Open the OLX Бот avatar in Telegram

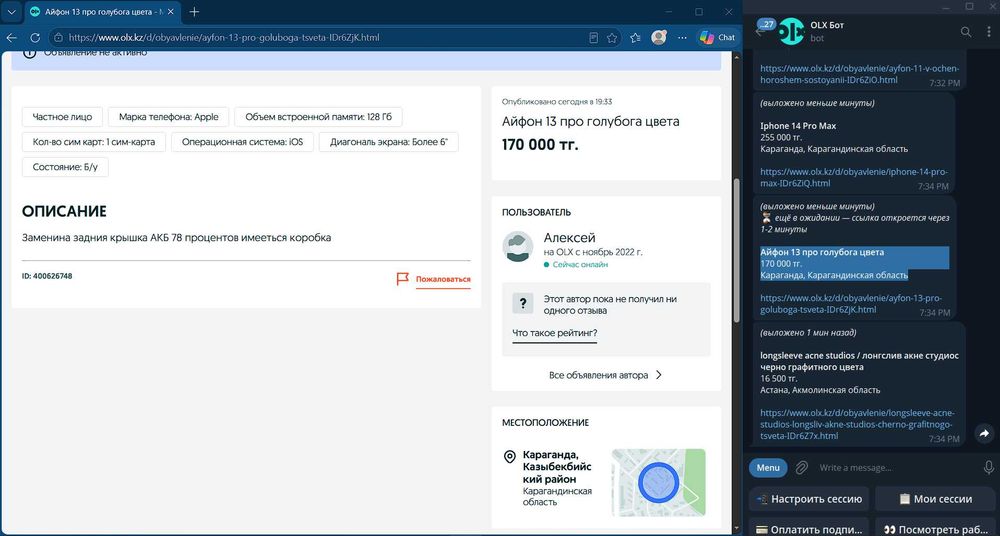click(x=791, y=31)
